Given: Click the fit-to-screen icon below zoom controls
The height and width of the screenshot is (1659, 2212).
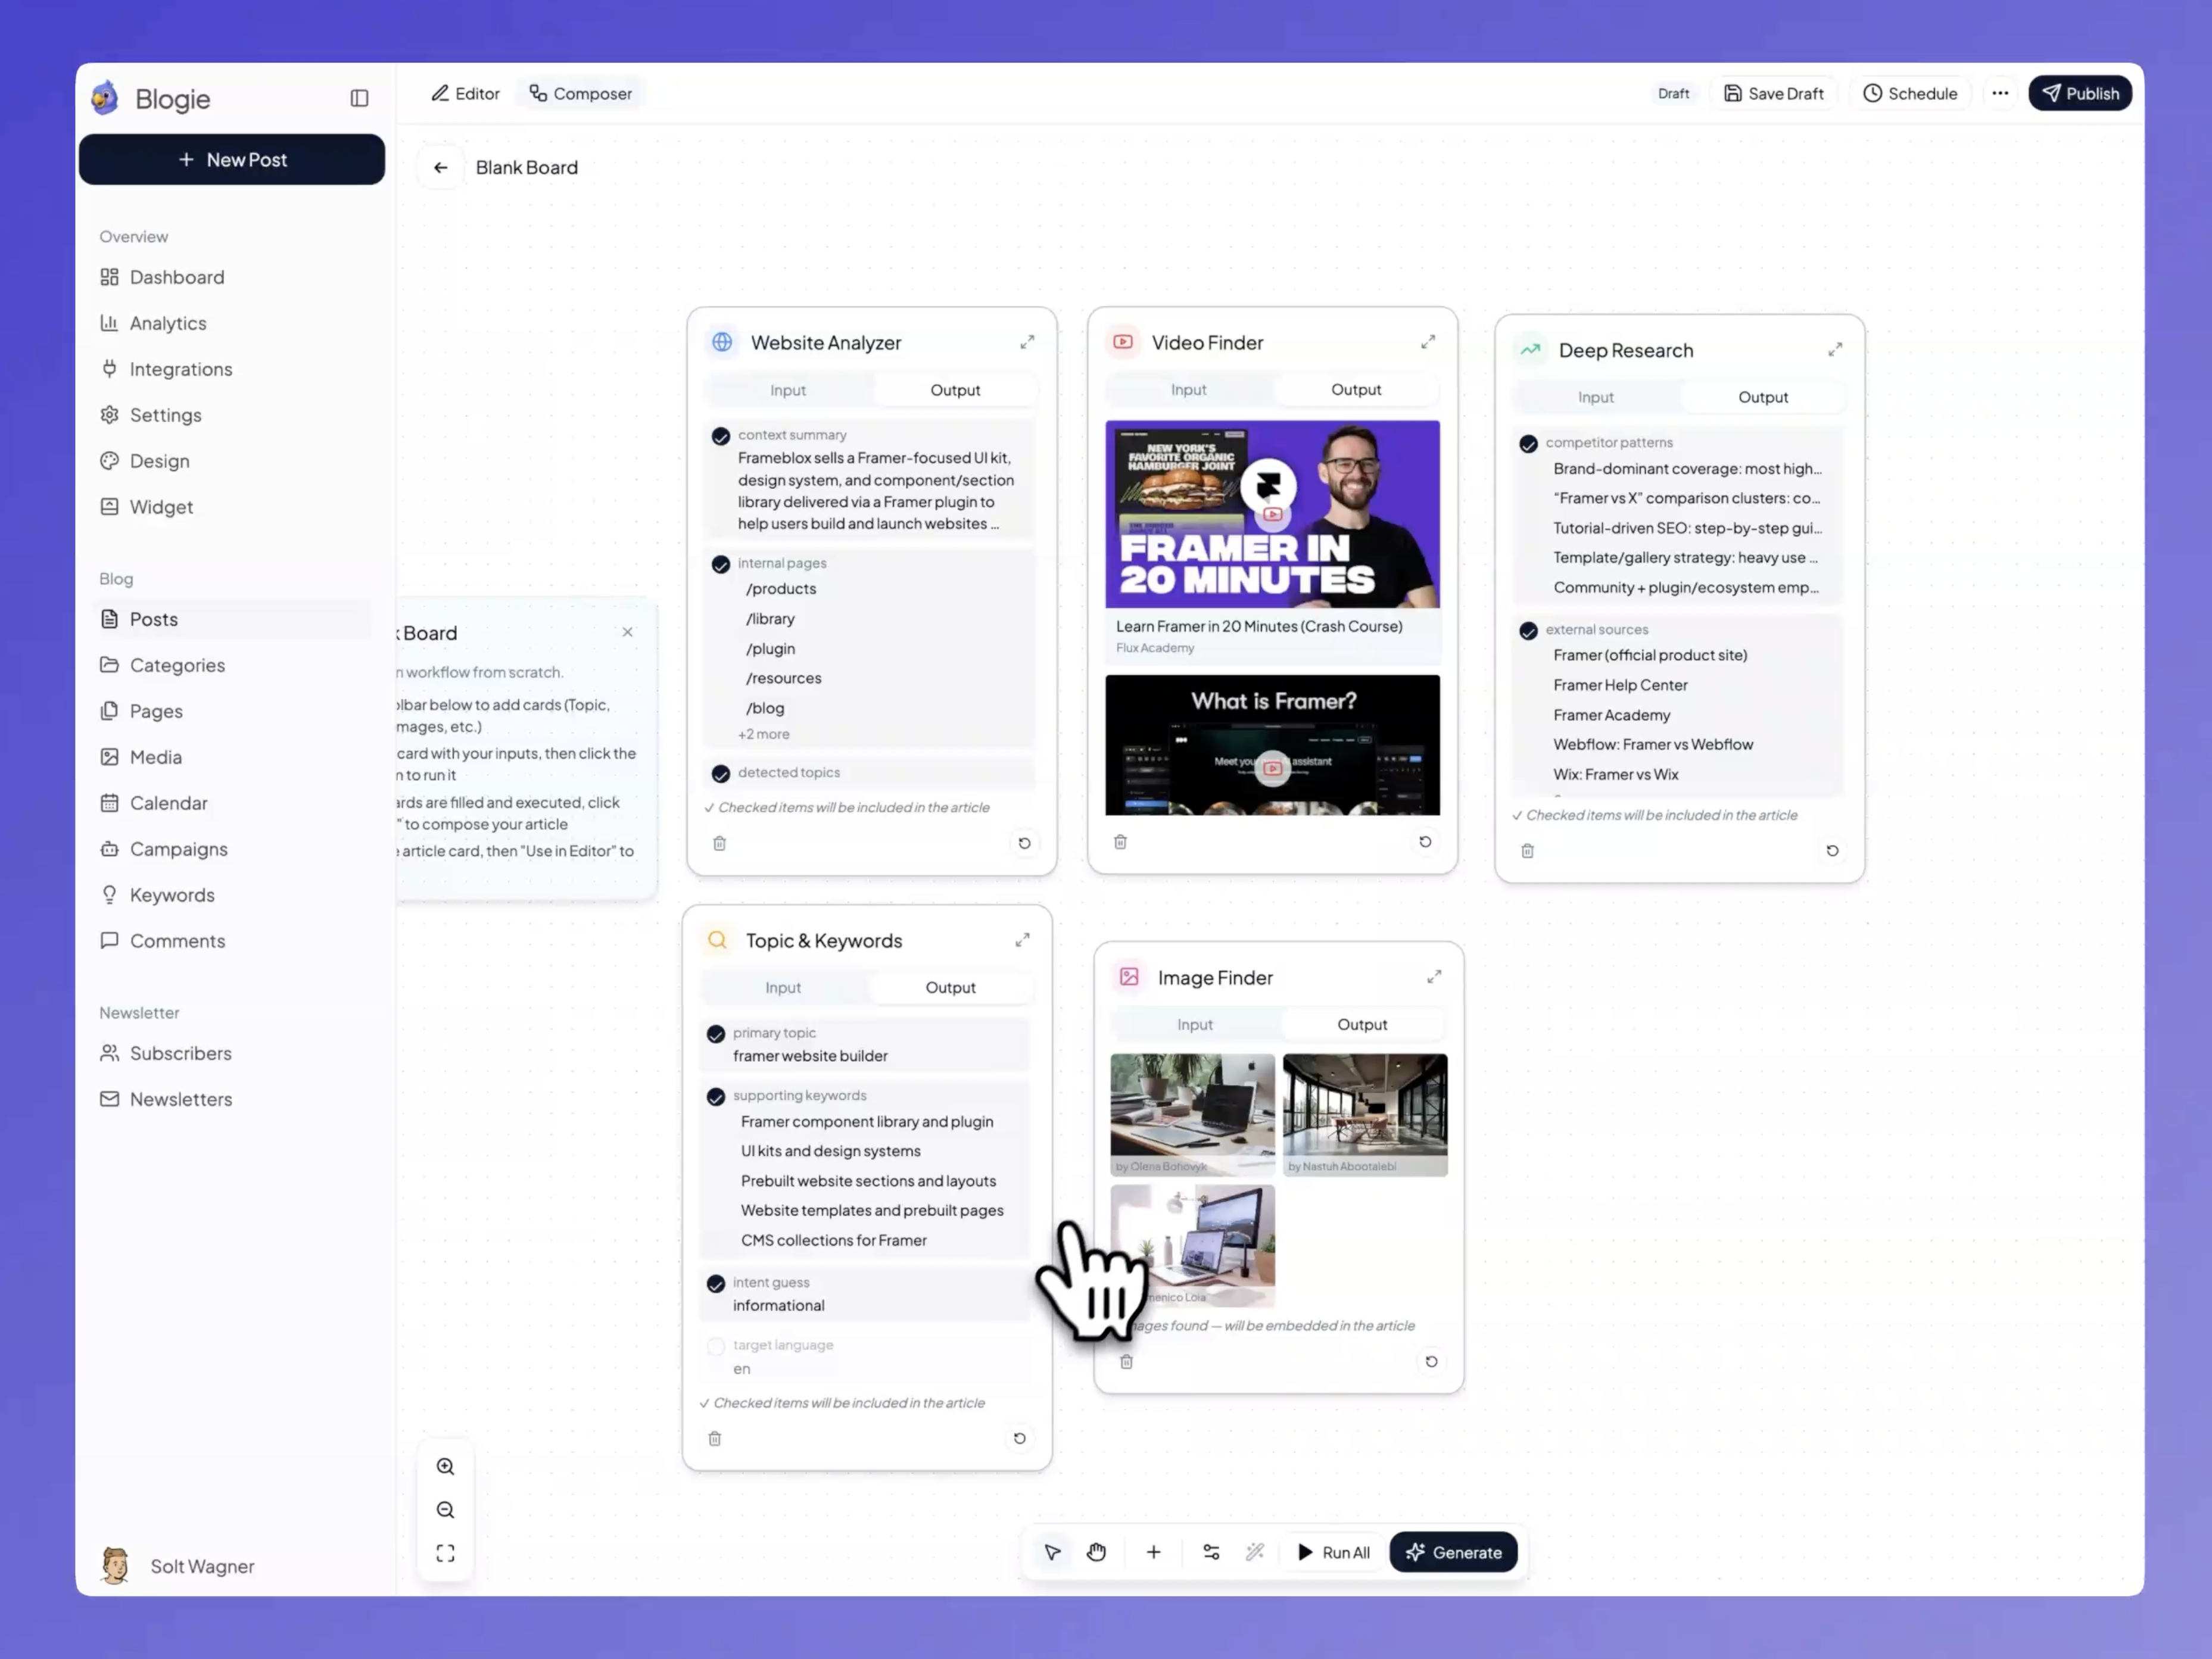Looking at the screenshot, I should click(445, 1553).
